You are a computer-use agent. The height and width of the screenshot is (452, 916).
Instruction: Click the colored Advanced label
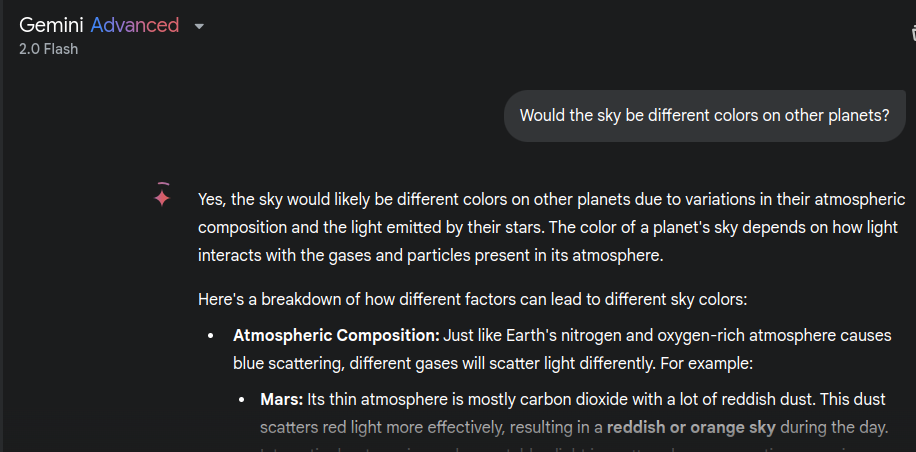135,25
